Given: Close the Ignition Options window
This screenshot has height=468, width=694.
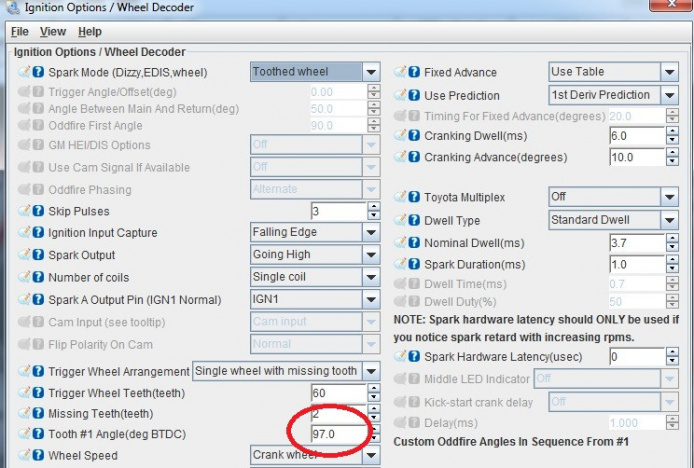Looking at the screenshot, I should (x=671, y=4).
